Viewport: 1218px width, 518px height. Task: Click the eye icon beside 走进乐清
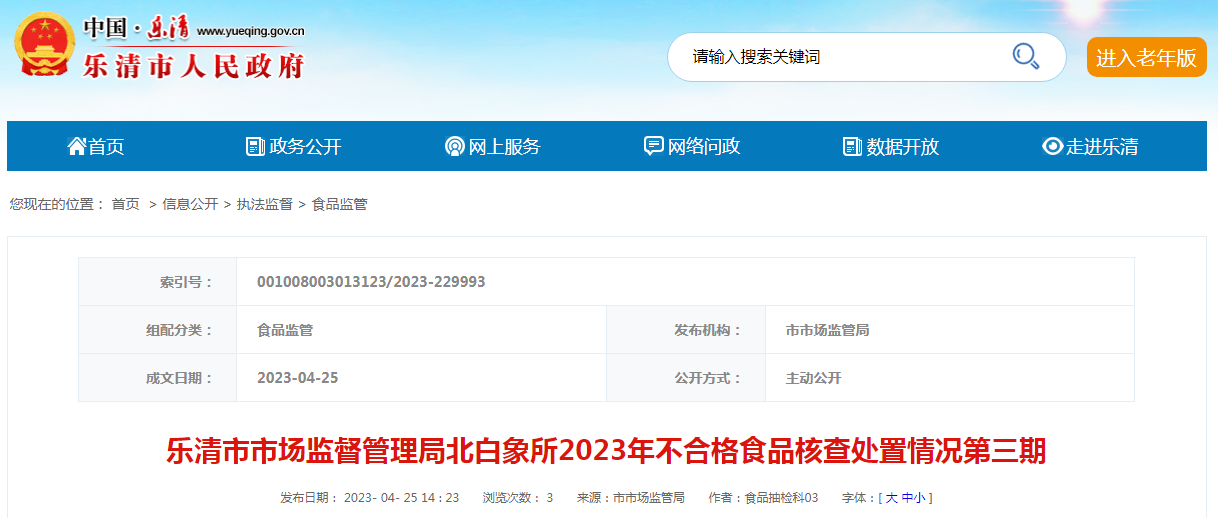pos(1052,147)
